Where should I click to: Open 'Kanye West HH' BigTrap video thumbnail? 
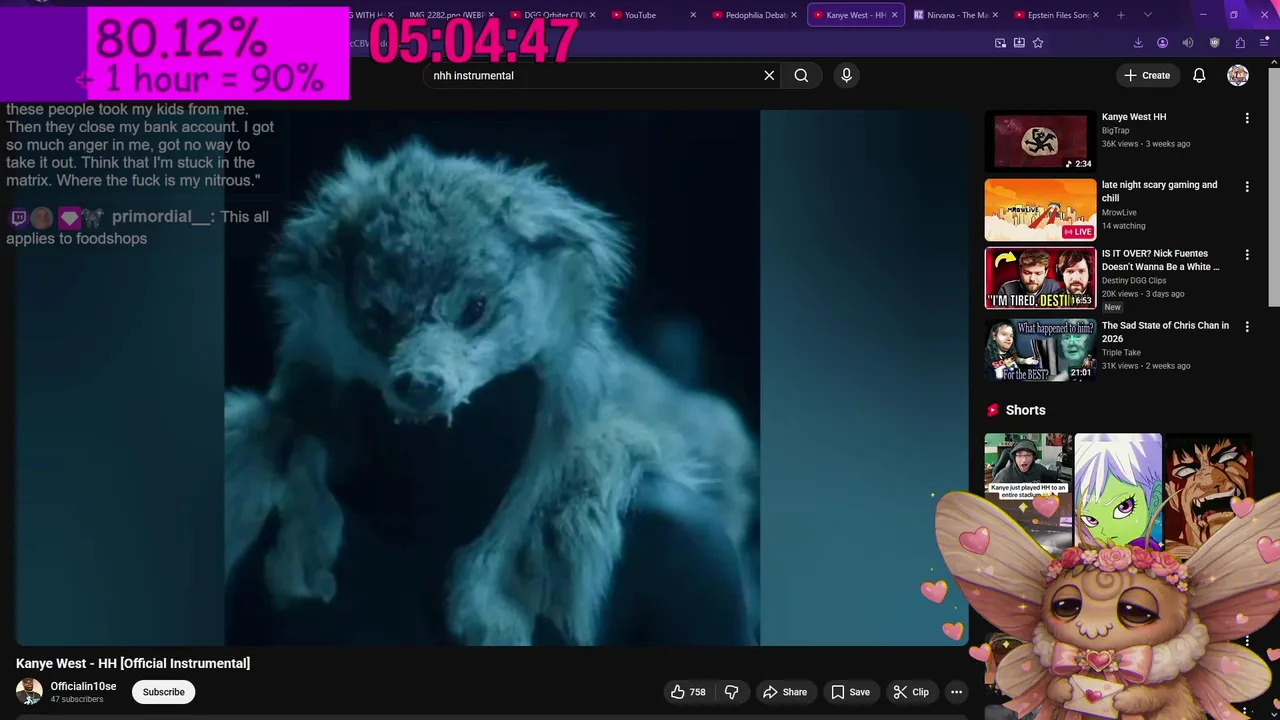pyautogui.click(x=1040, y=141)
